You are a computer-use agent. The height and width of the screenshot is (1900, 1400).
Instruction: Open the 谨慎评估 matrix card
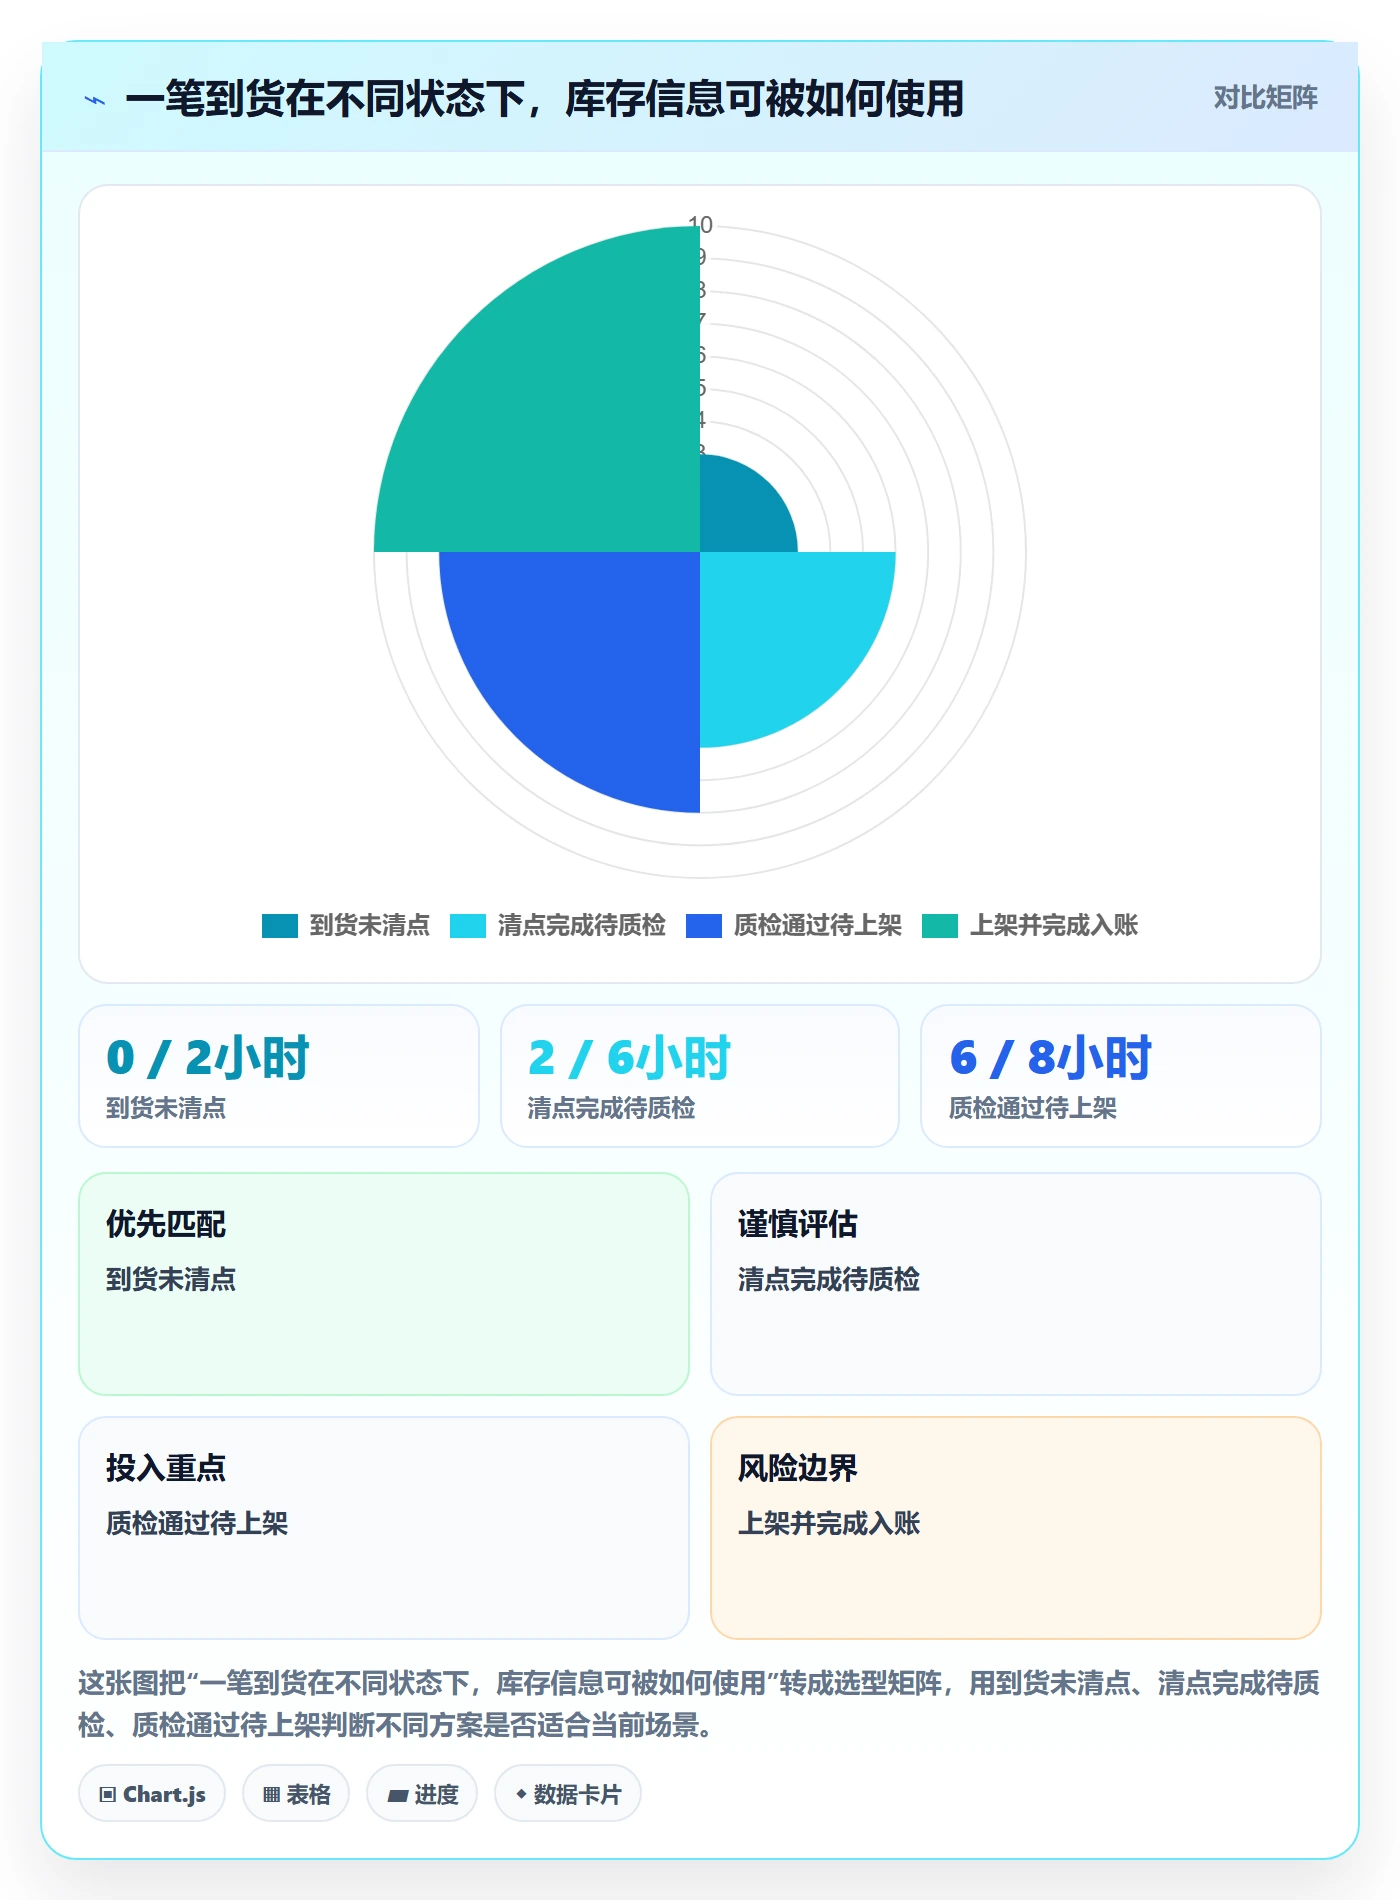1016,1284
